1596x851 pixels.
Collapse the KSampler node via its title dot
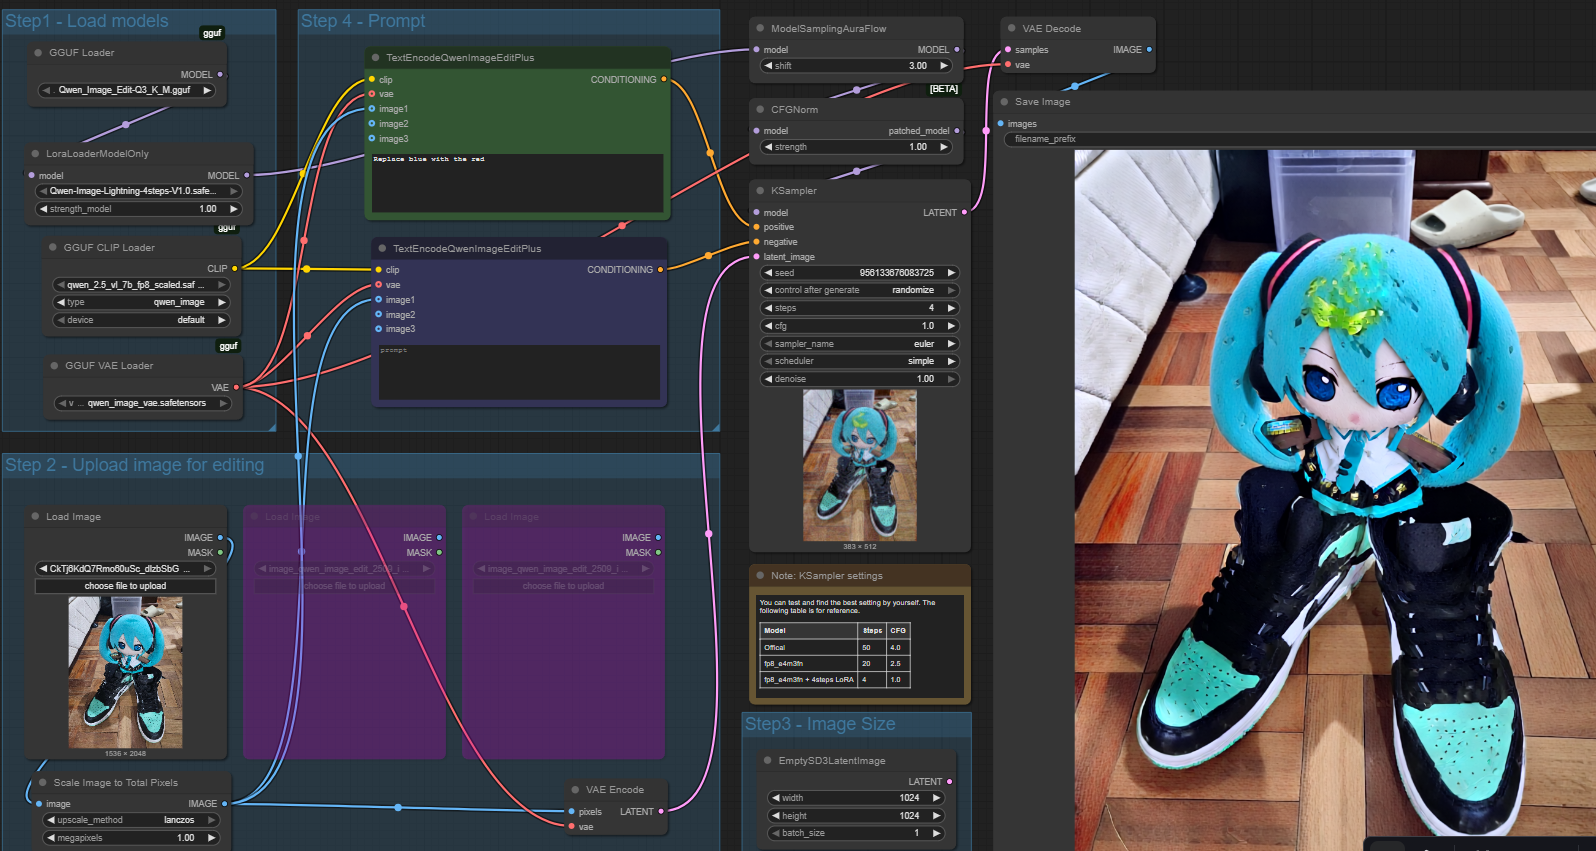(x=760, y=191)
